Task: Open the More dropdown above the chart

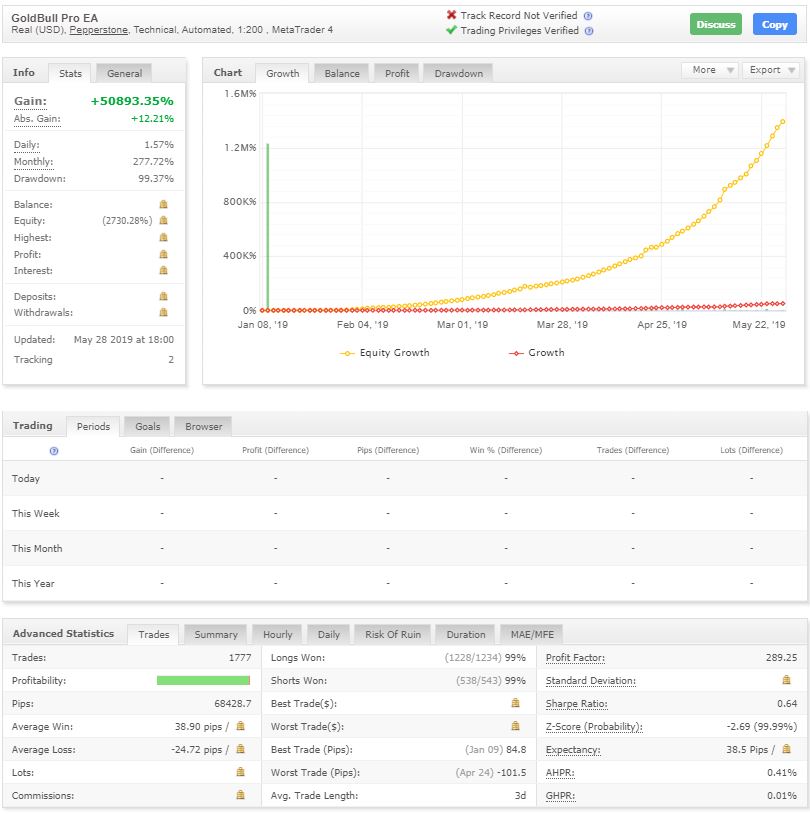Action: tap(710, 70)
